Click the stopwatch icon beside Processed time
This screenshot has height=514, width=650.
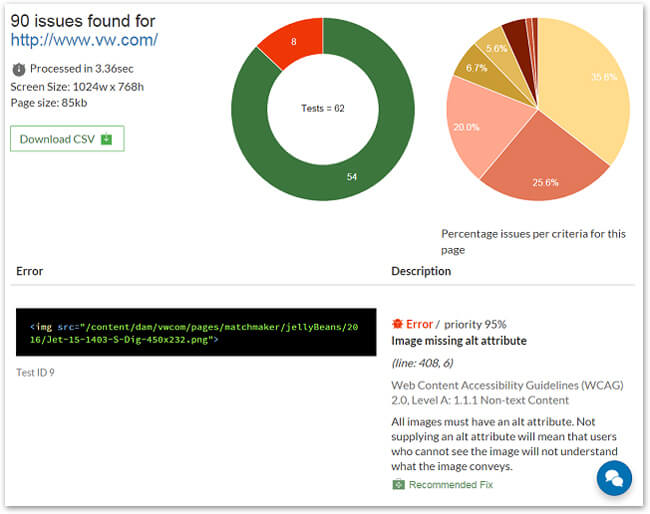click(x=19, y=69)
